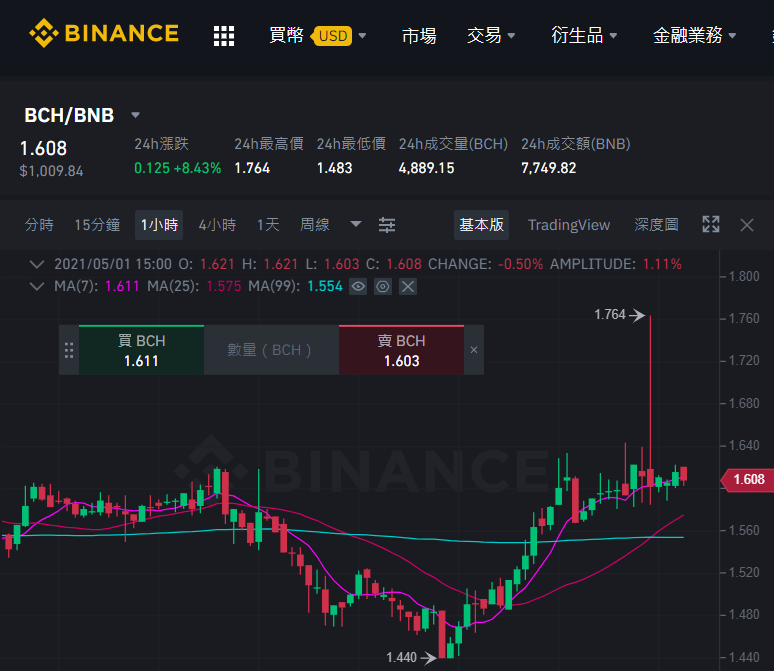The width and height of the screenshot is (774, 671).
Task: Close the quick-trade buy/sell panel
Action: click(474, 350)
